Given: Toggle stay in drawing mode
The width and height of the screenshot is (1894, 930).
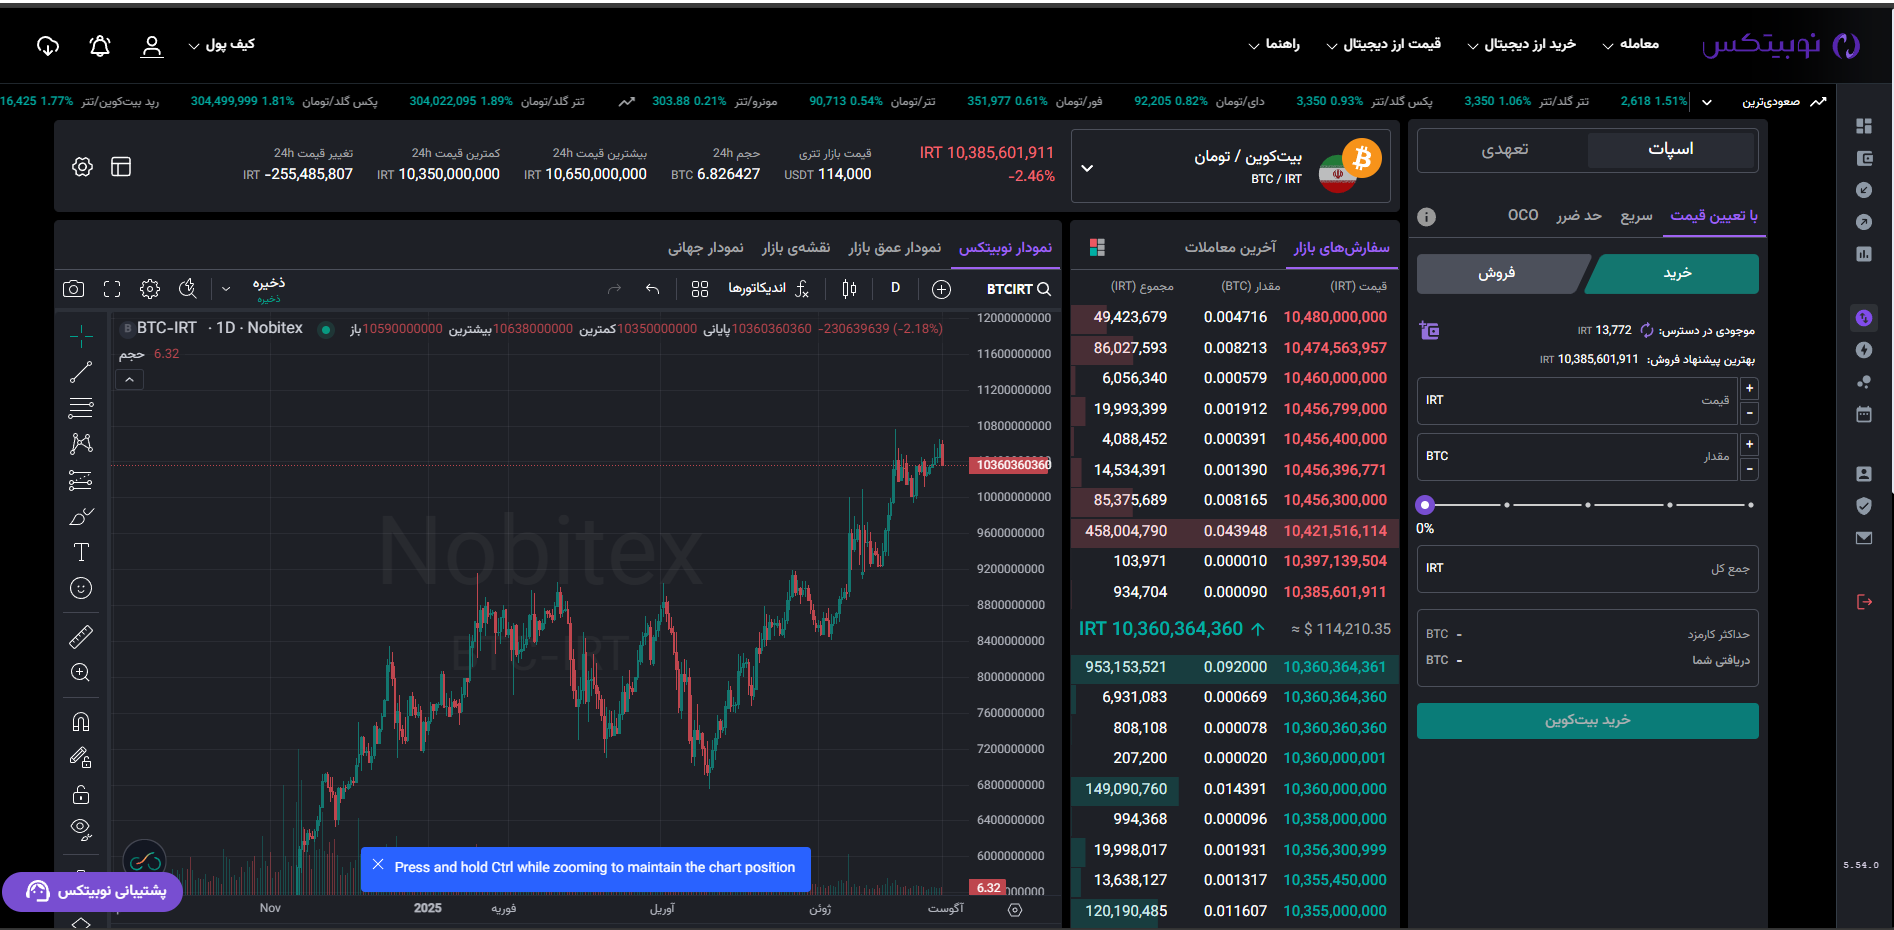Looking at the screenshot, I should coord(81,758).
